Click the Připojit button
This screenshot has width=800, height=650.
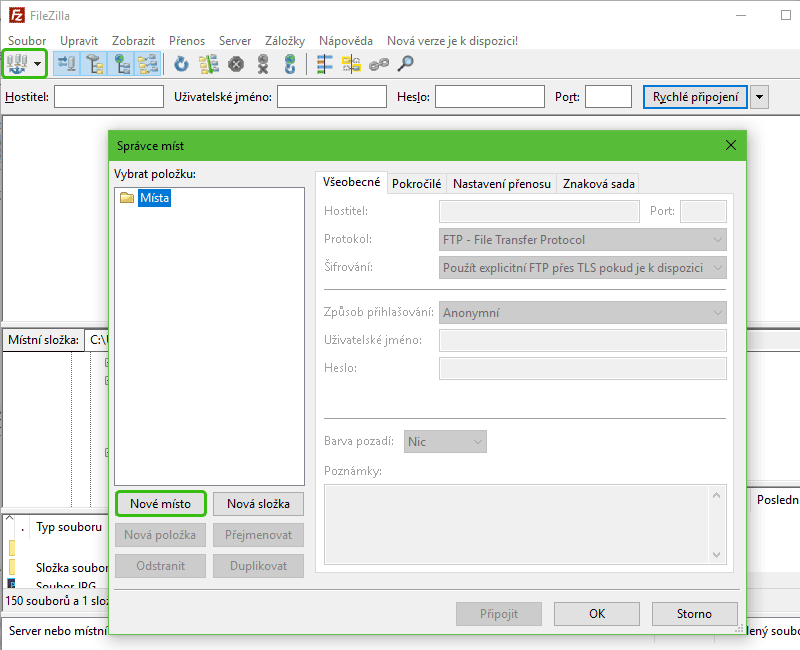pos(498,614)
